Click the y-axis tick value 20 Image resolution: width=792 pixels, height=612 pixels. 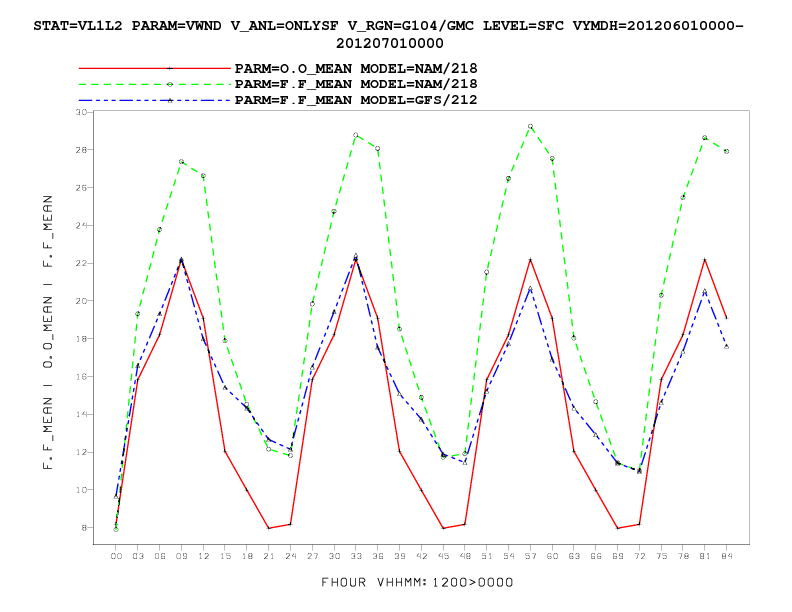[x=81, y=301]
